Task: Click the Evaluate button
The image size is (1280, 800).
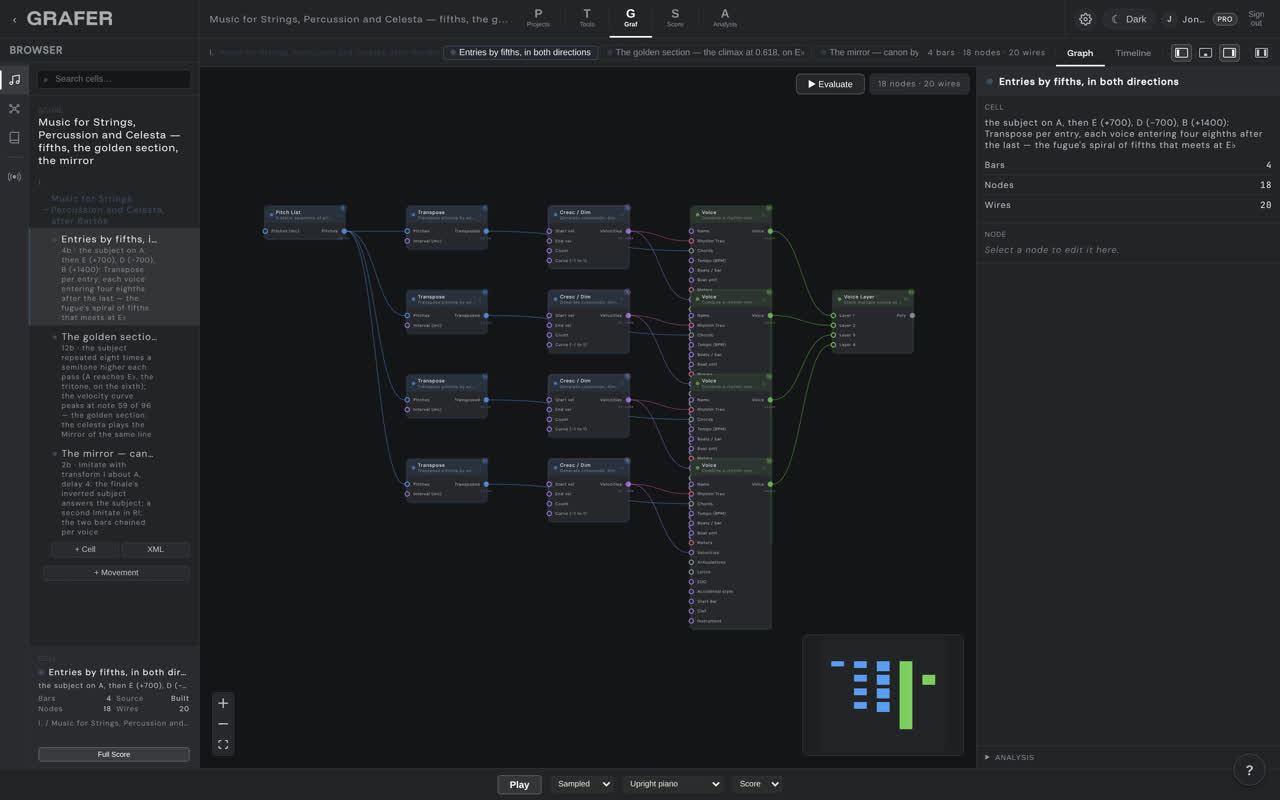Action: pyautogui.click(x=830, y=84)
